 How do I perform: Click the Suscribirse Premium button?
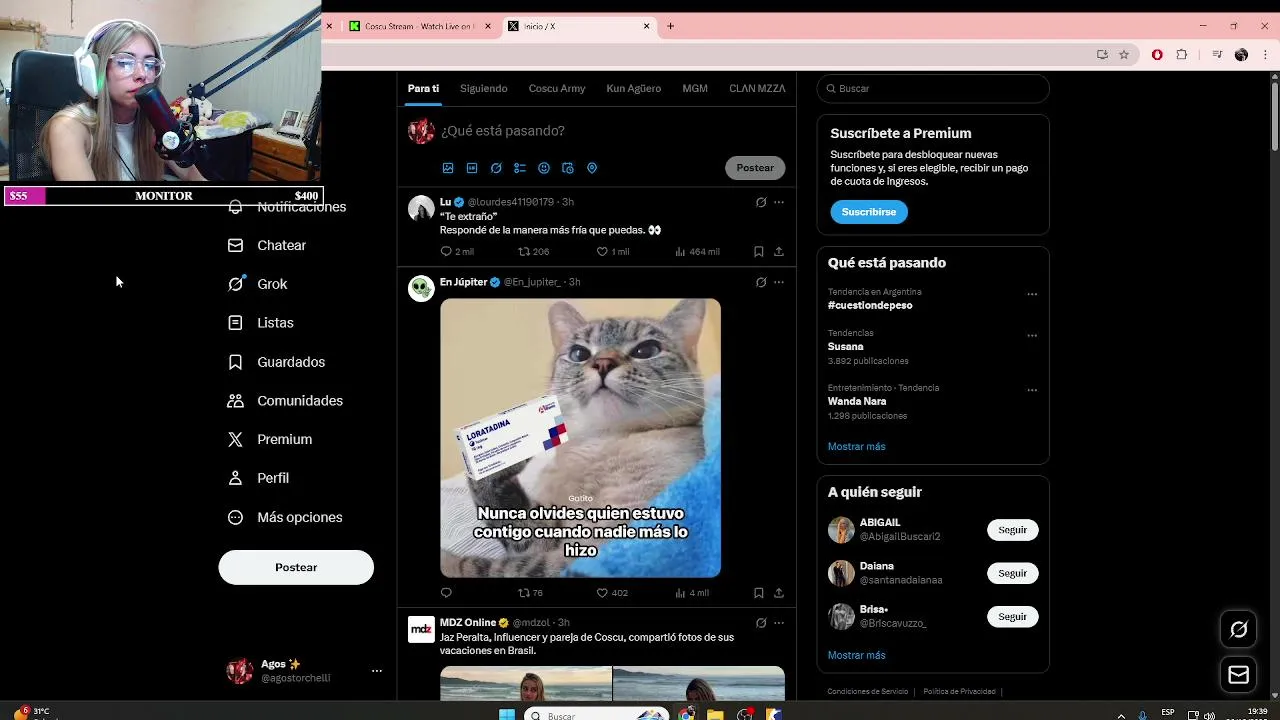869,212
